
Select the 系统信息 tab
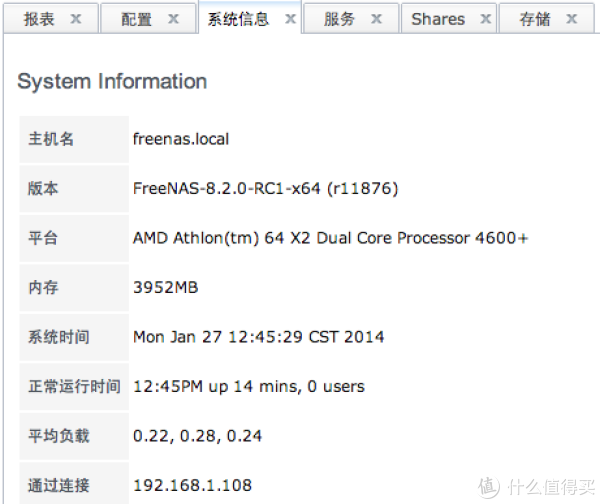tap(238, 19)
